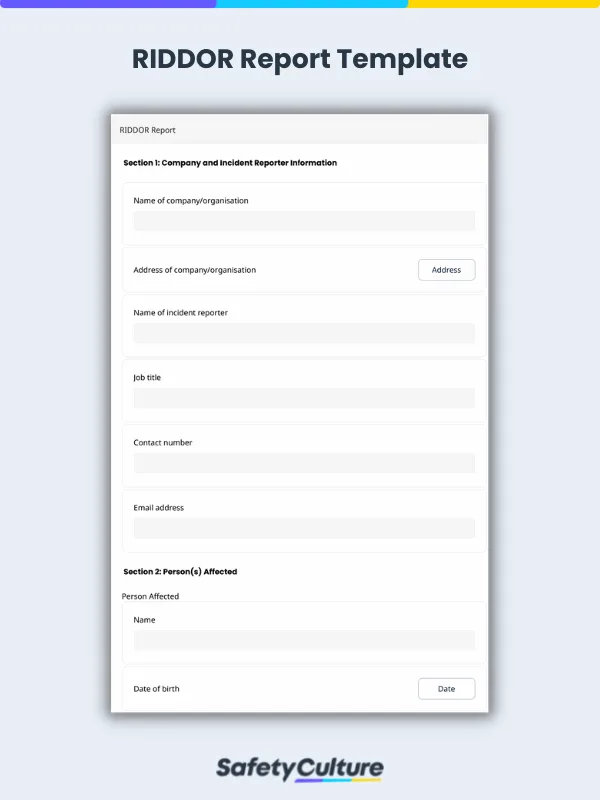Click the Email address label text
Screen dimensions: 600x800
click(159, 508)
